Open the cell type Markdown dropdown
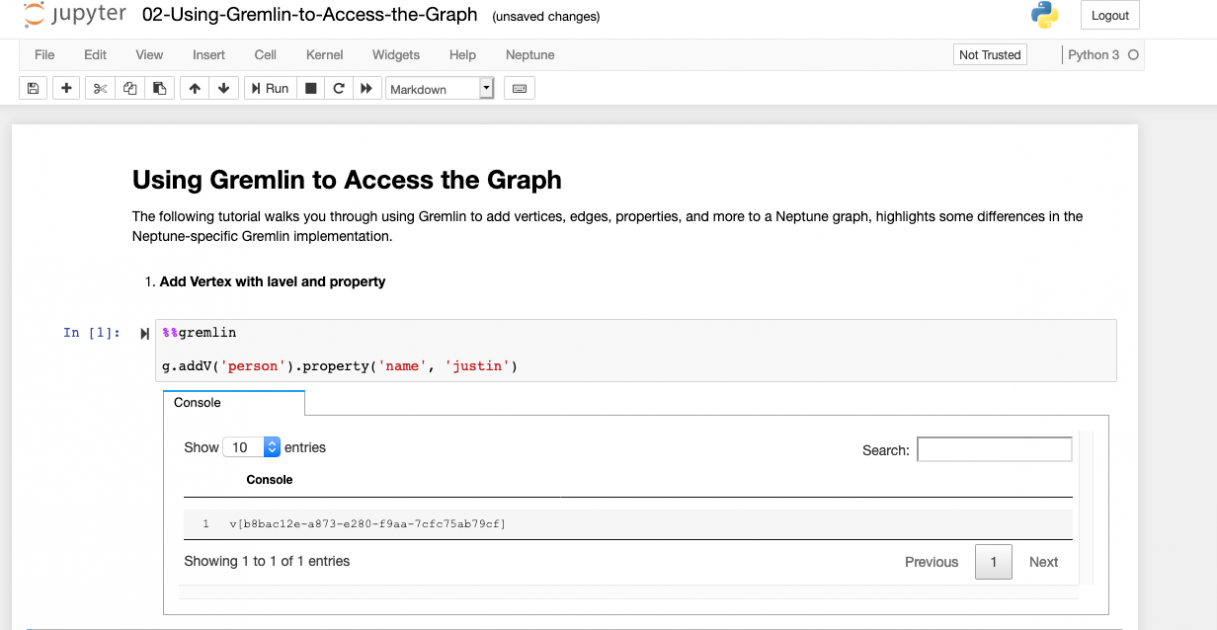 [x=440, y=88]
